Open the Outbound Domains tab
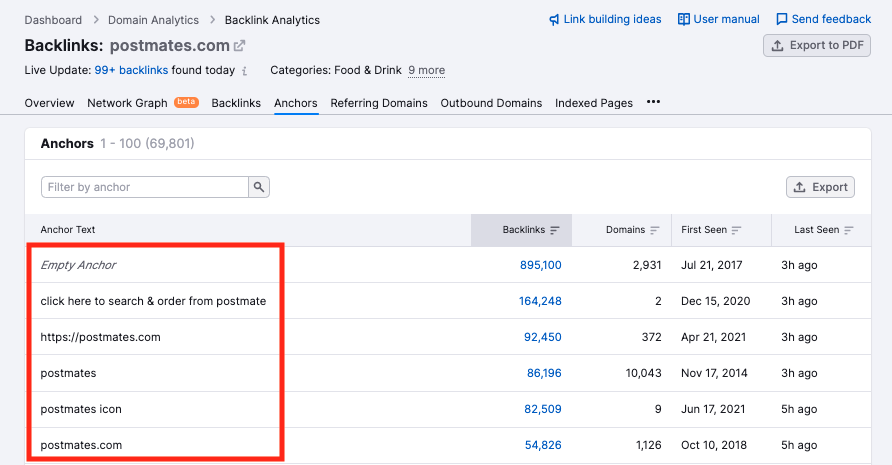This screenshot has height=465, width=892. [x=491, y=103]
